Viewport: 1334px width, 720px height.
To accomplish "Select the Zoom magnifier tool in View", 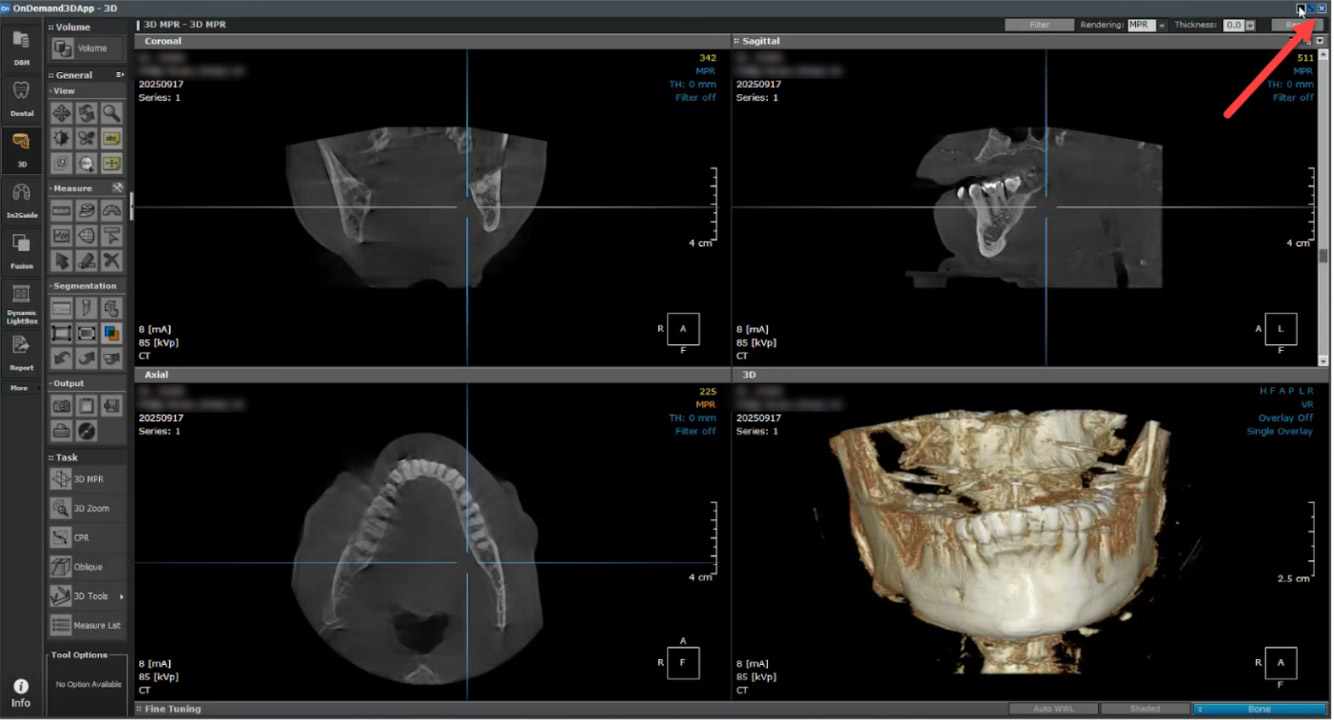I will coord(112,113).
